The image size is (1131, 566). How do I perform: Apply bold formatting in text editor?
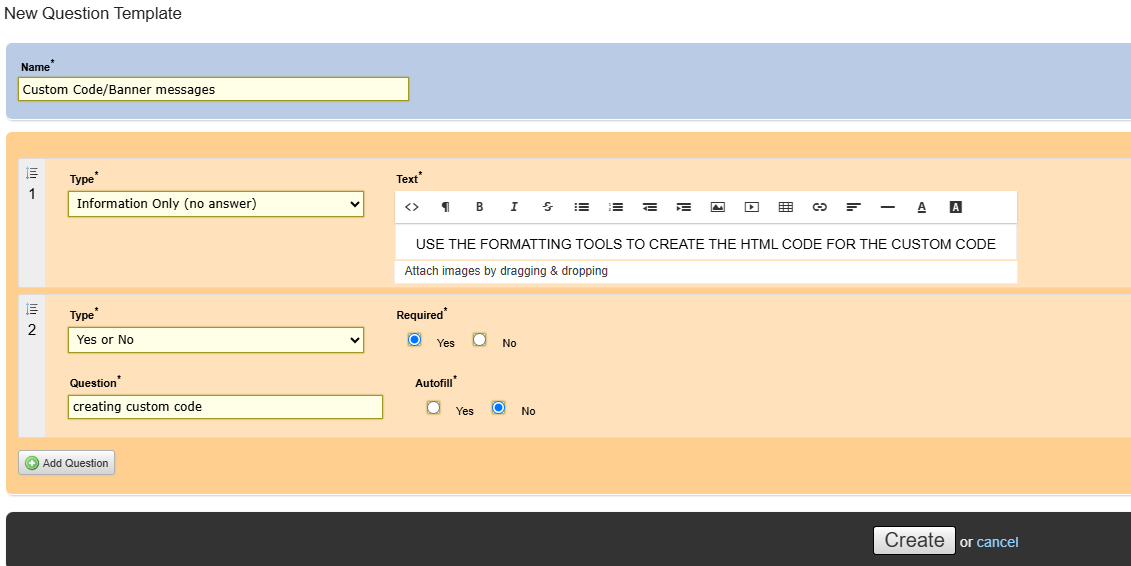click(479, 207)
